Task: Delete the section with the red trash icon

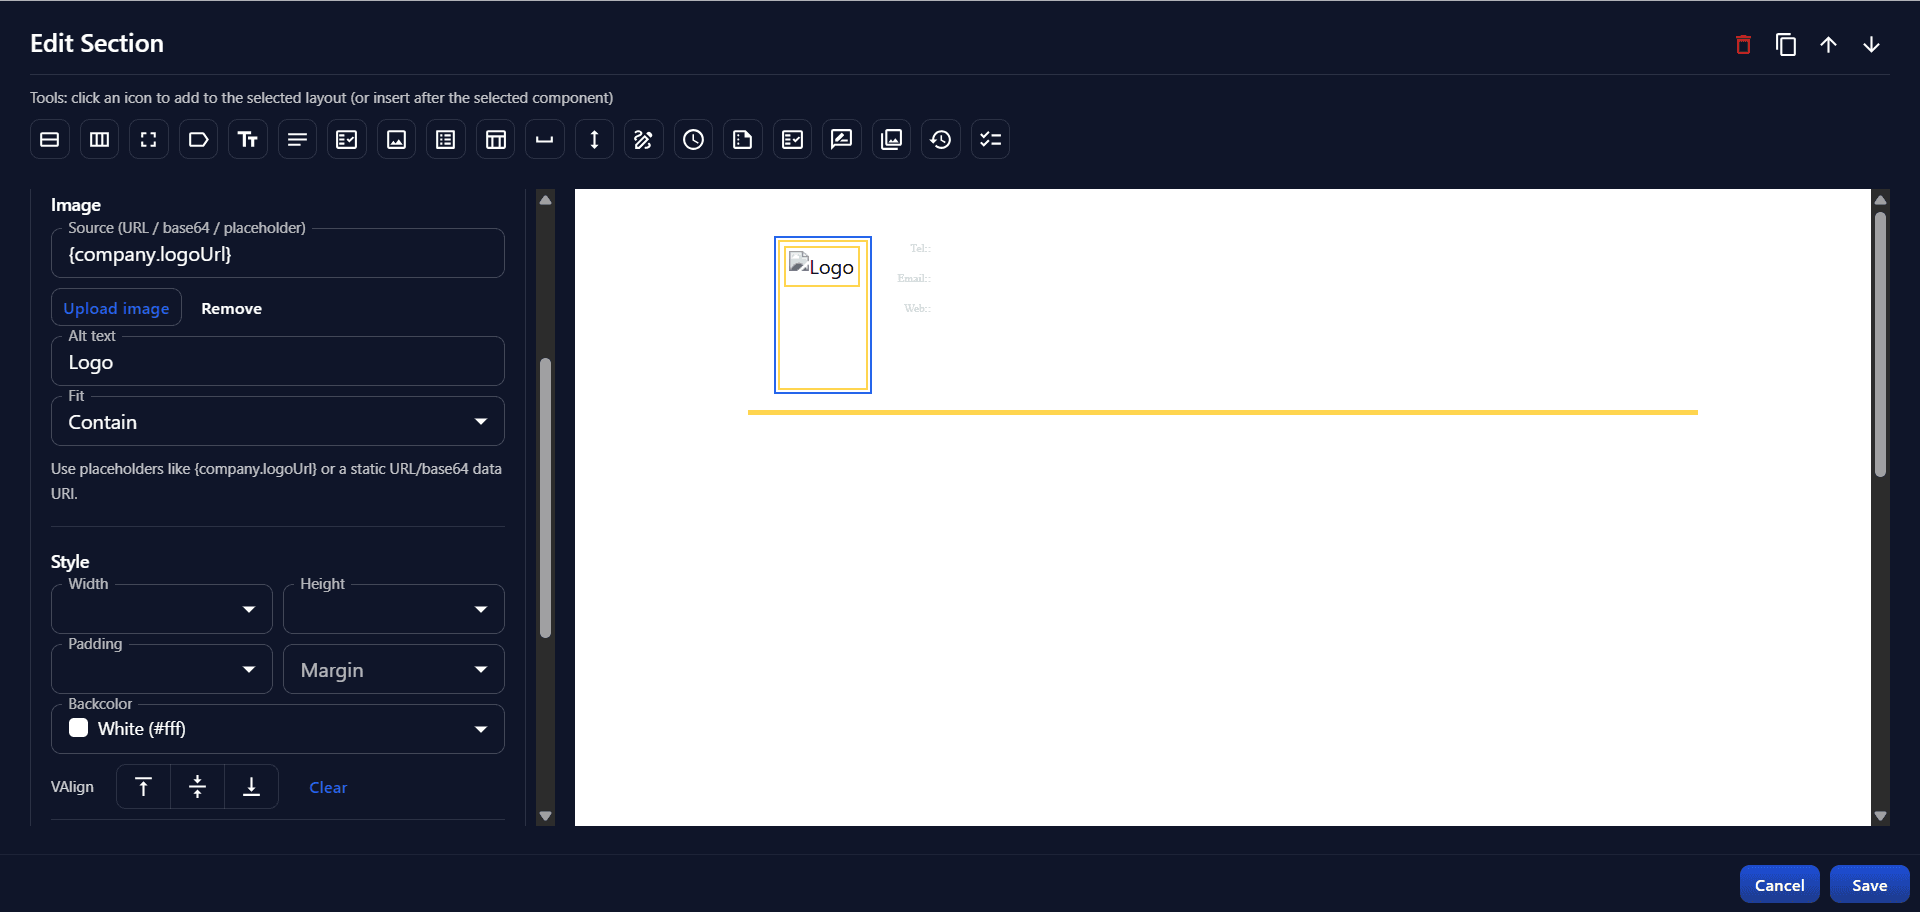Action: (x=1743, y=45)
